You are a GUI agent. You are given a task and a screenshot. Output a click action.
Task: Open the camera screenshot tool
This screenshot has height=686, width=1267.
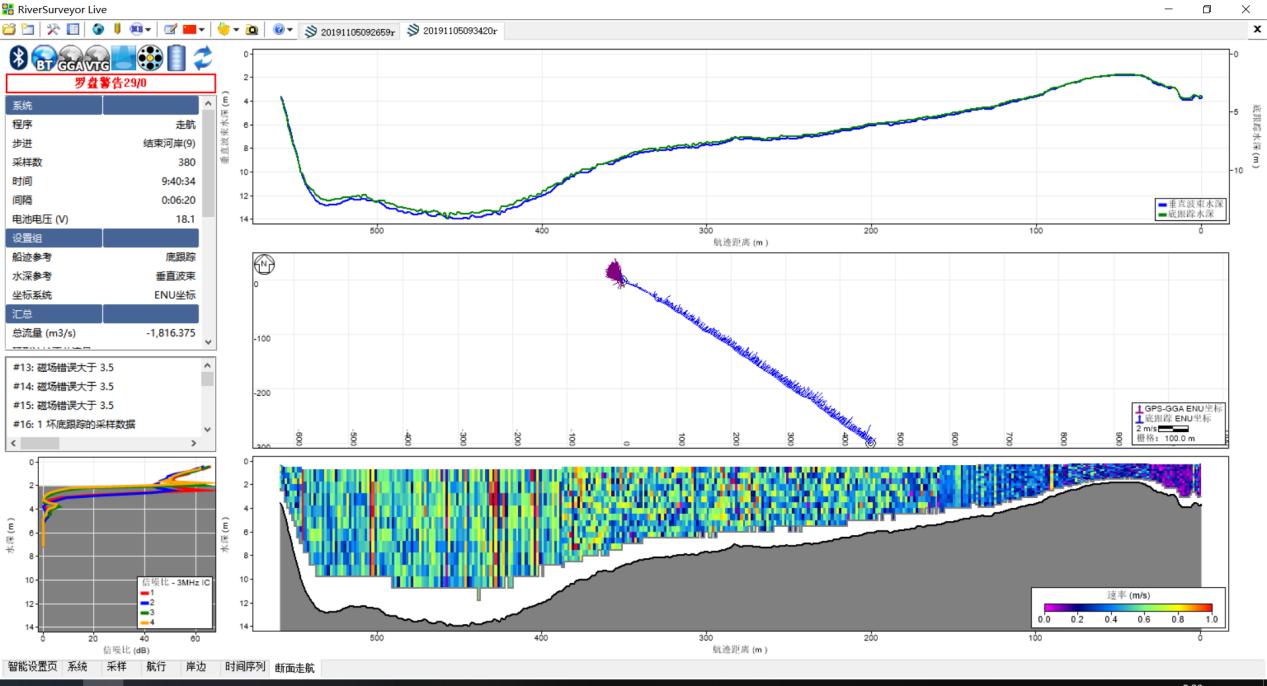point(252,30)
